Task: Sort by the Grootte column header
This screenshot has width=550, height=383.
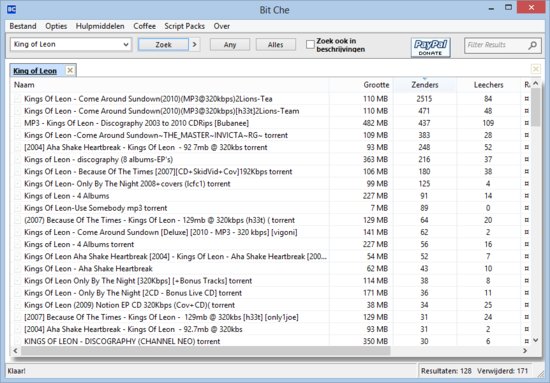Action: pos(361,85)
